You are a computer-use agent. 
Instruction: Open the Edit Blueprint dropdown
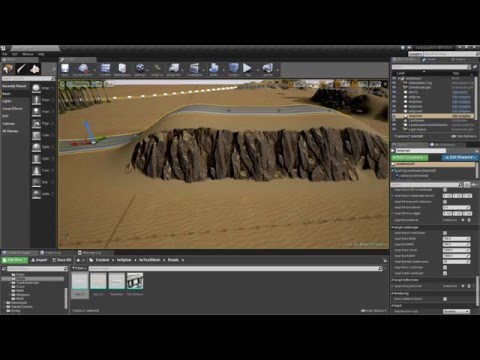(460, 157)
